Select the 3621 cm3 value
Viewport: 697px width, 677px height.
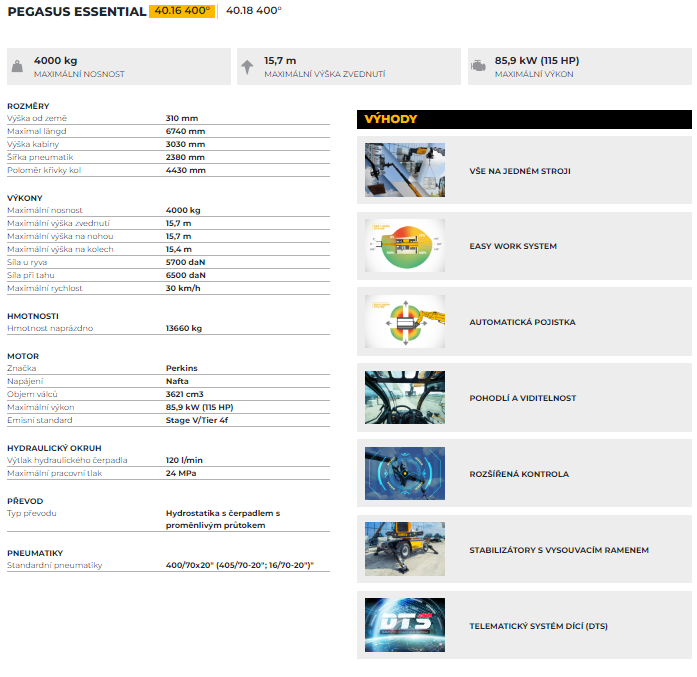click(x=184, y=394)
